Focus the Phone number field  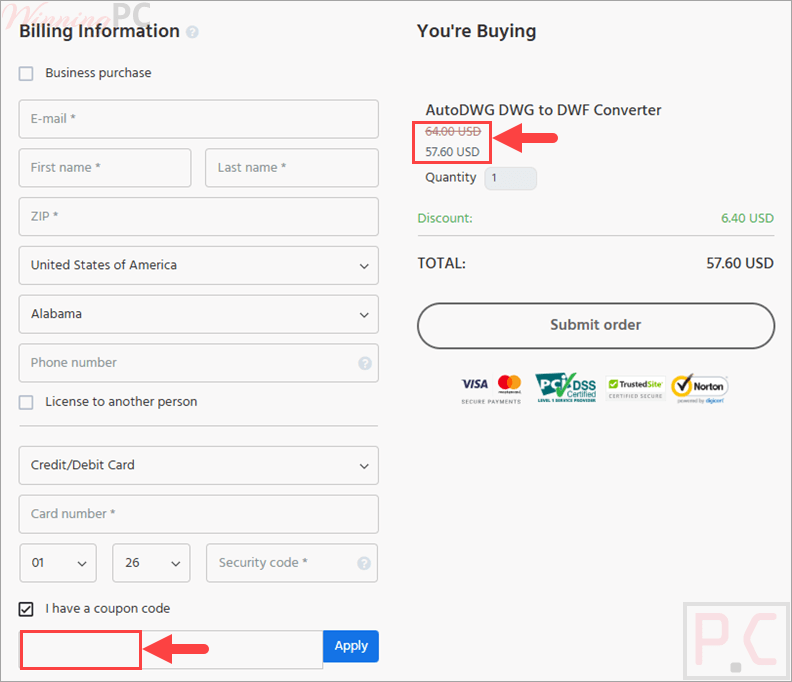tap(199, 363)
